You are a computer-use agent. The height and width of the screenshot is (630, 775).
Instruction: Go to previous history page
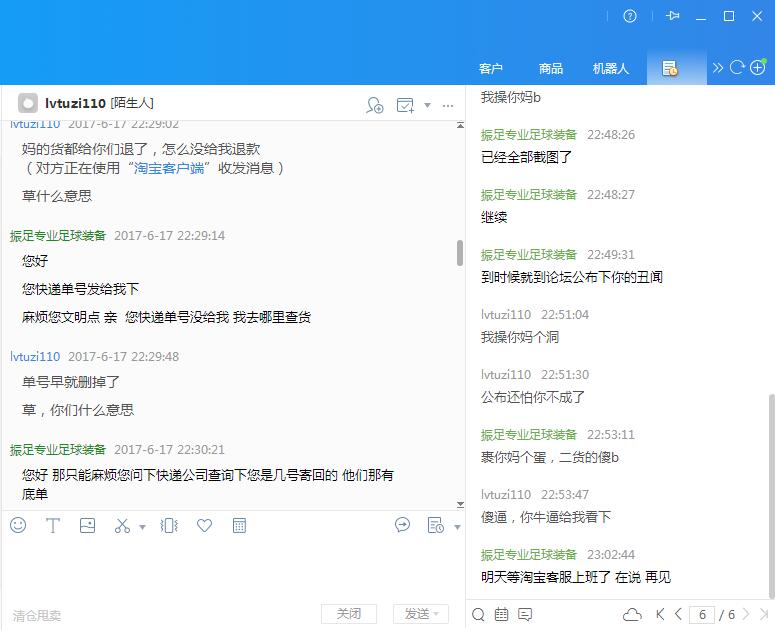point(679,614)
